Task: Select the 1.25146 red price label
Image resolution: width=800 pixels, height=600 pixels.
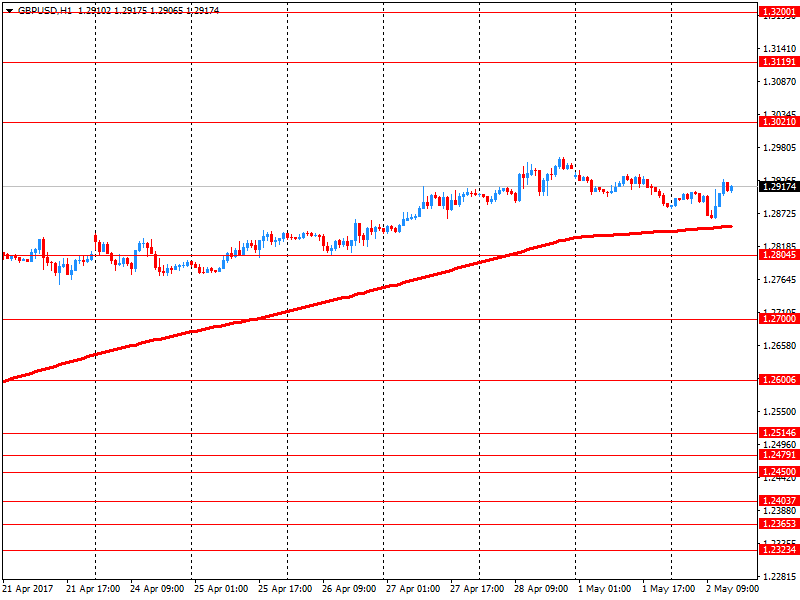Action: [x=779, y=433]
